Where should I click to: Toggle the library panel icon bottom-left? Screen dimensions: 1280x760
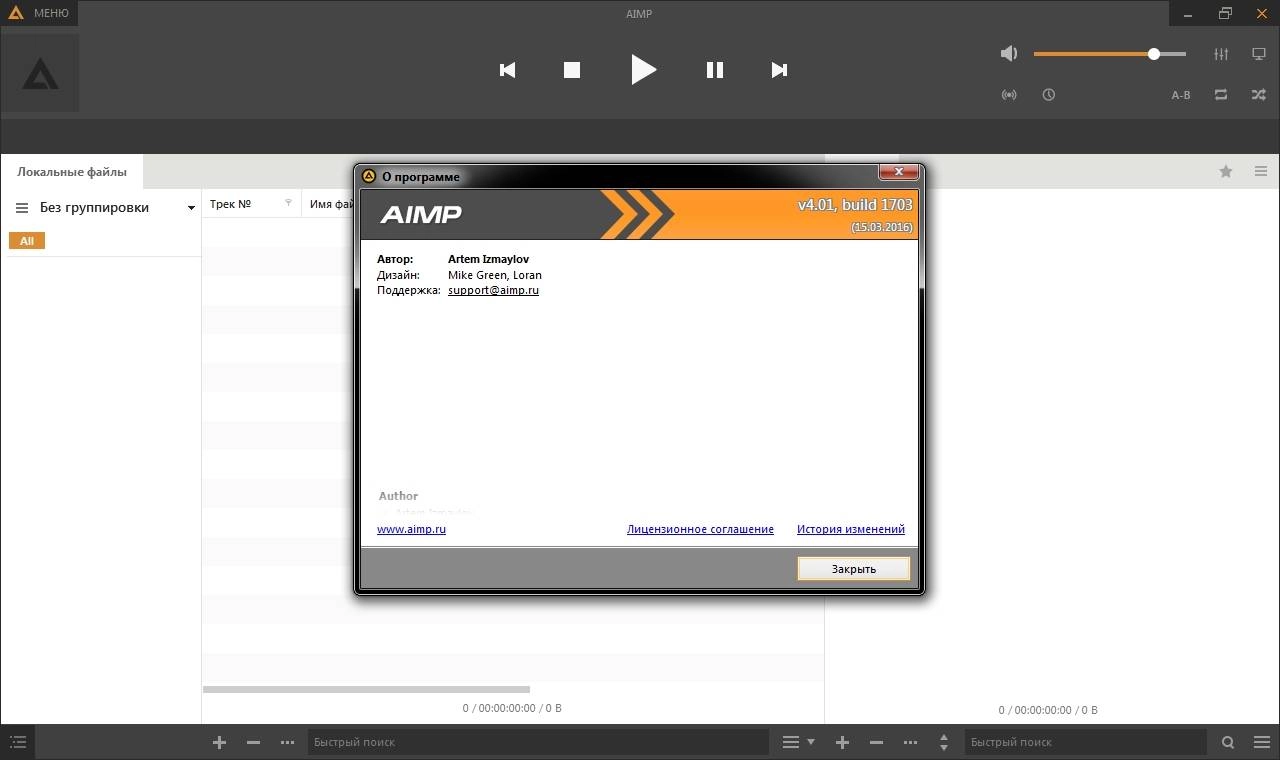18,742
